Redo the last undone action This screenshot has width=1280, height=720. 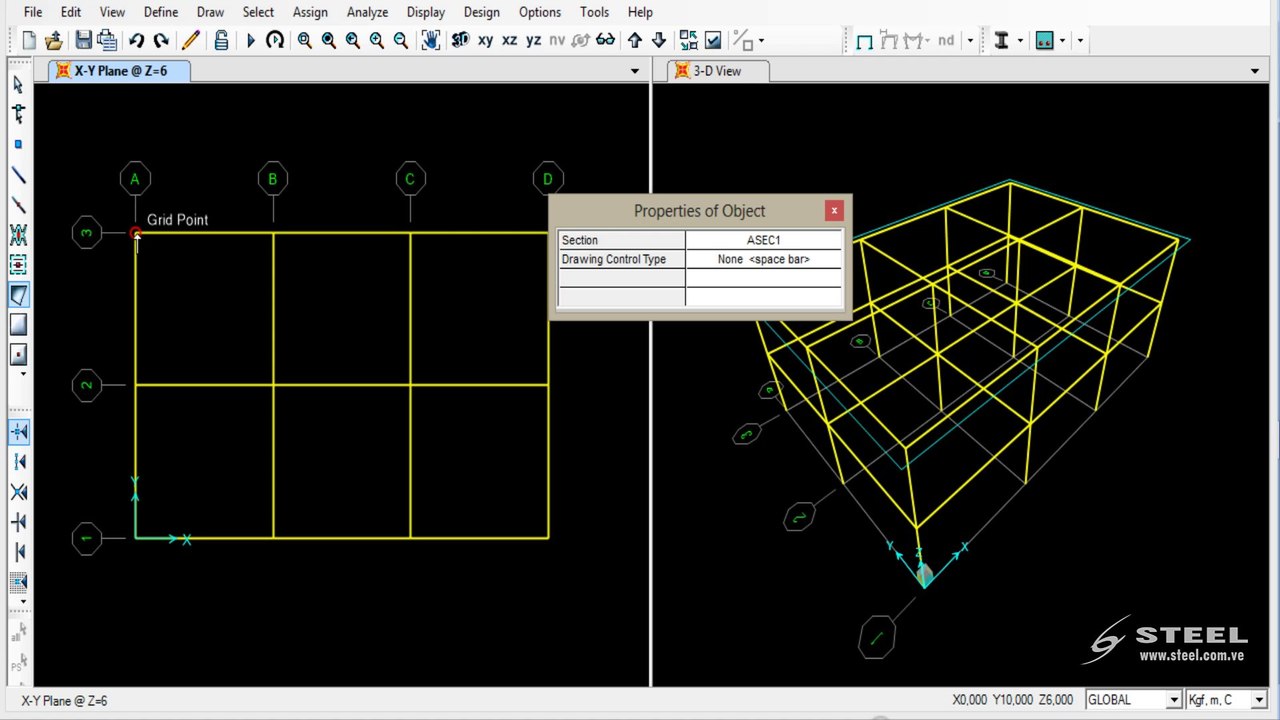tap(161, 41)
